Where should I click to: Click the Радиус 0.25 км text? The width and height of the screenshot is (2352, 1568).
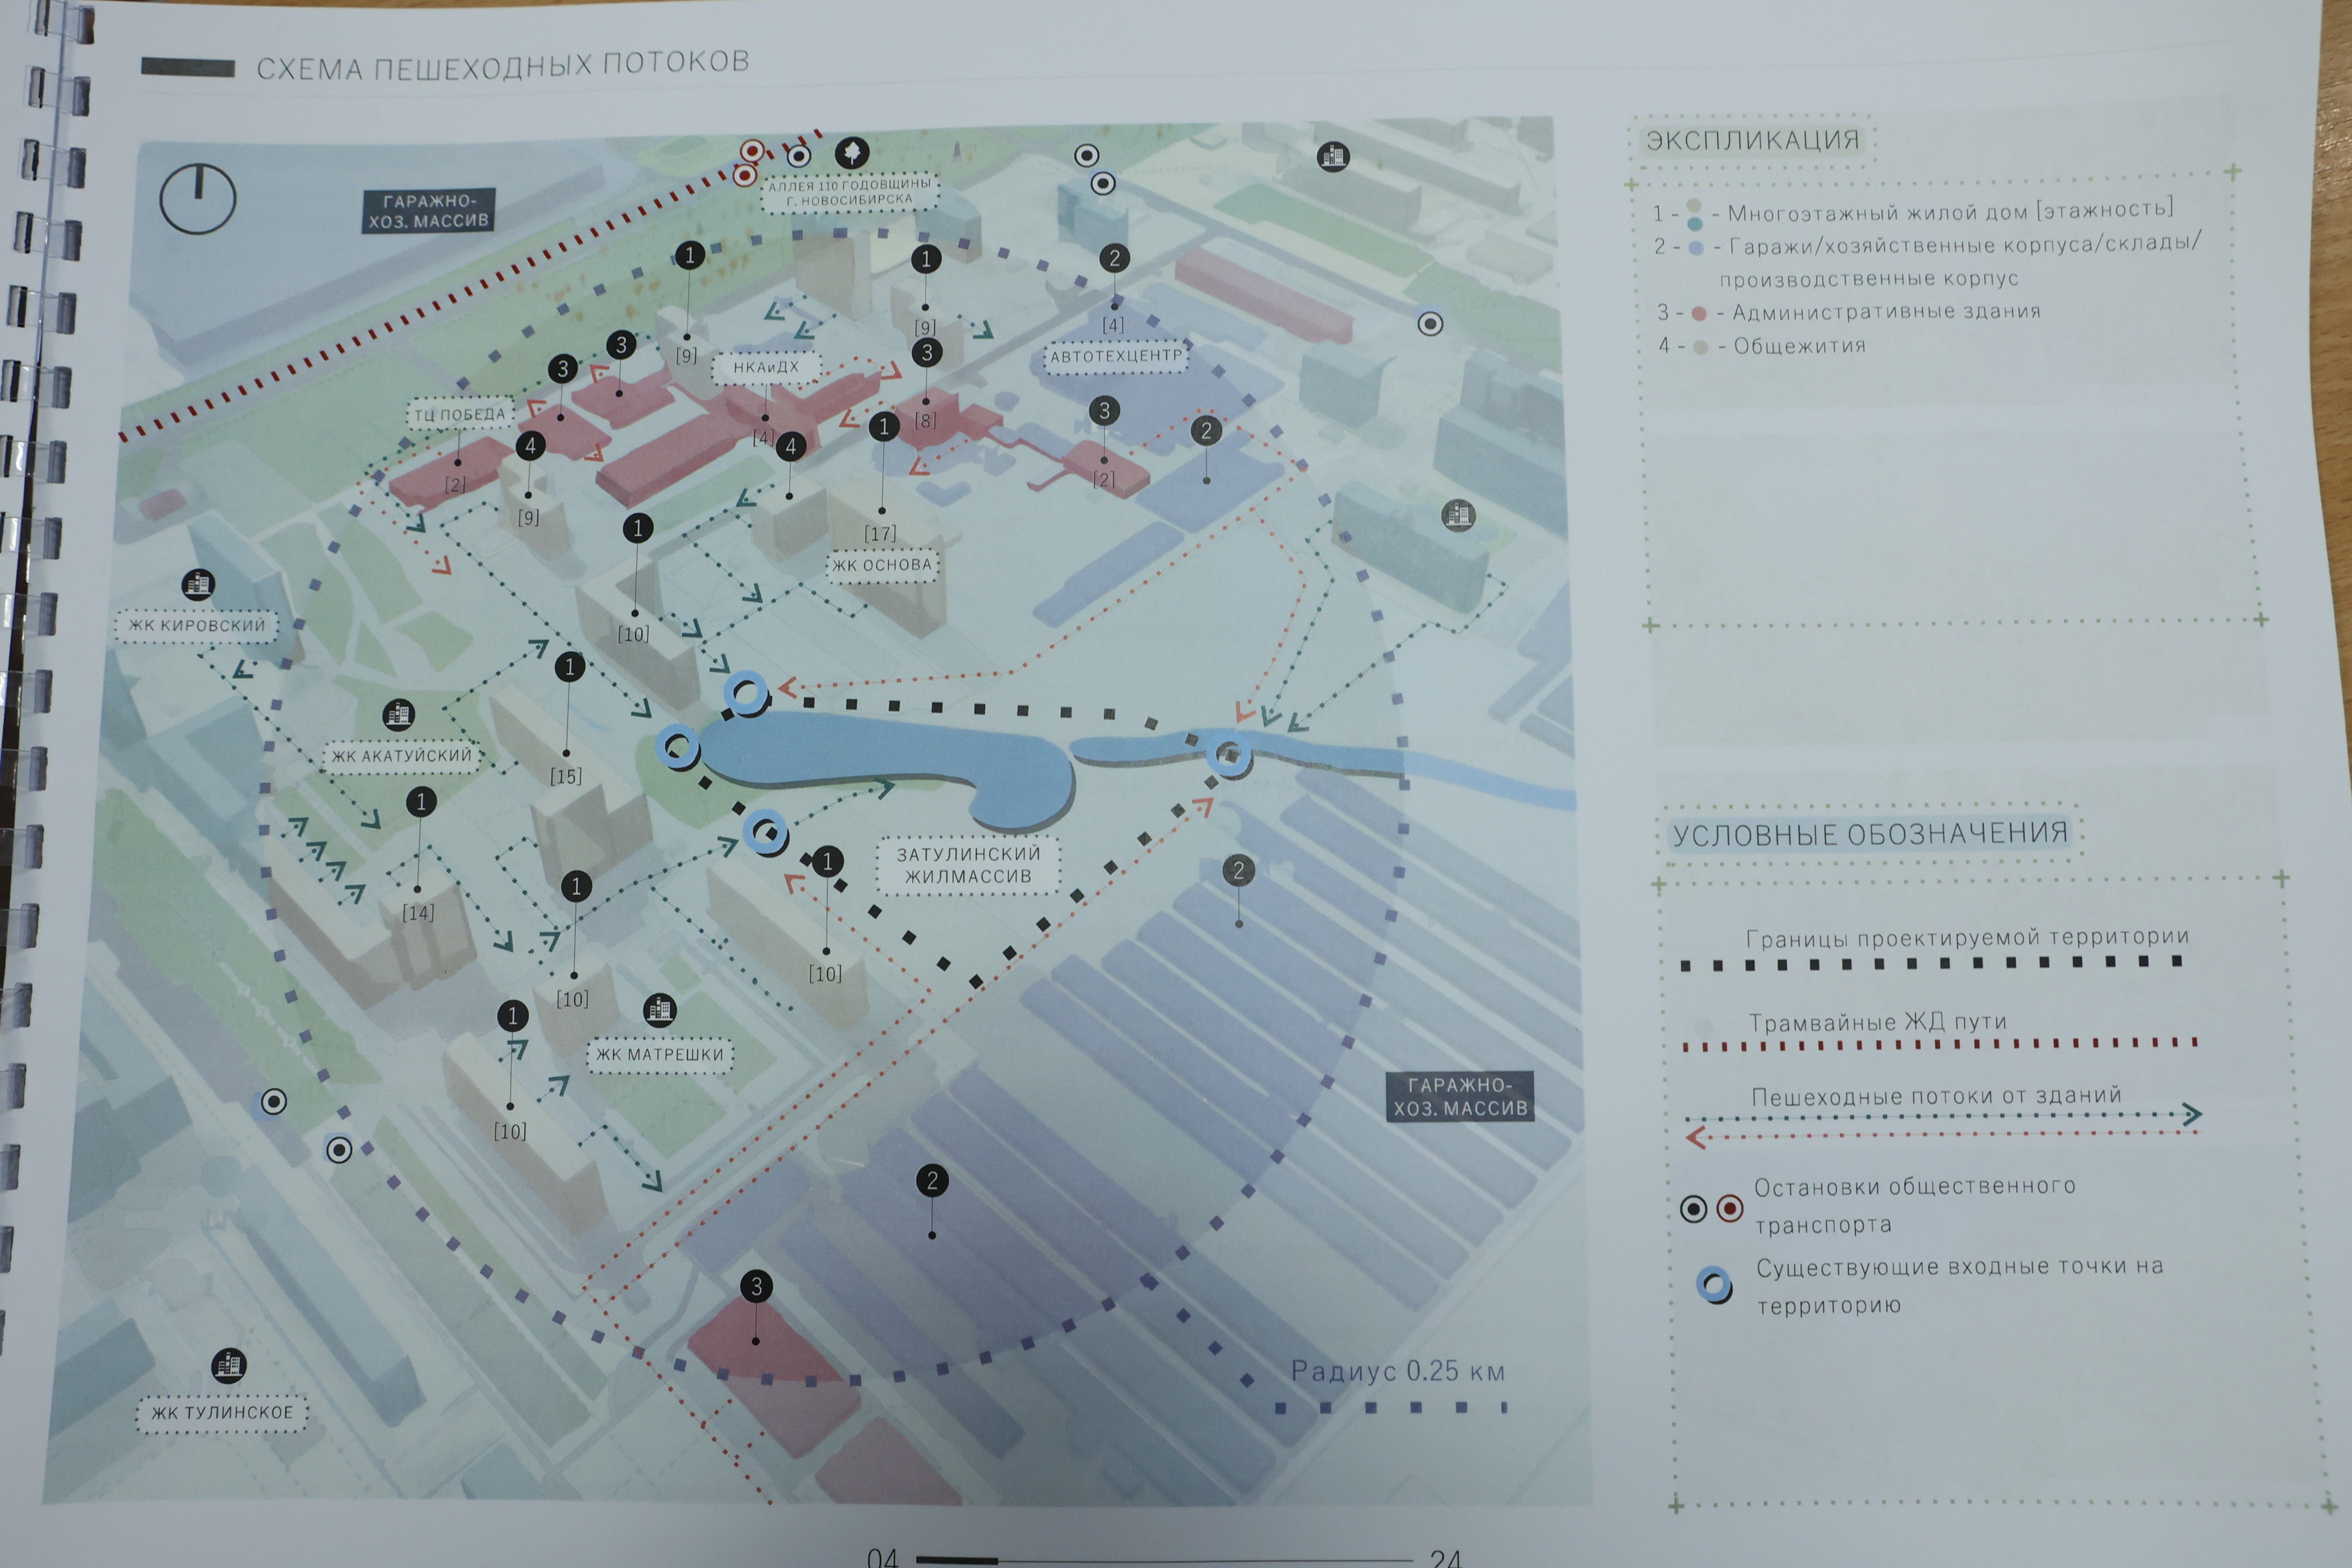click(x=1397, y=1371)
